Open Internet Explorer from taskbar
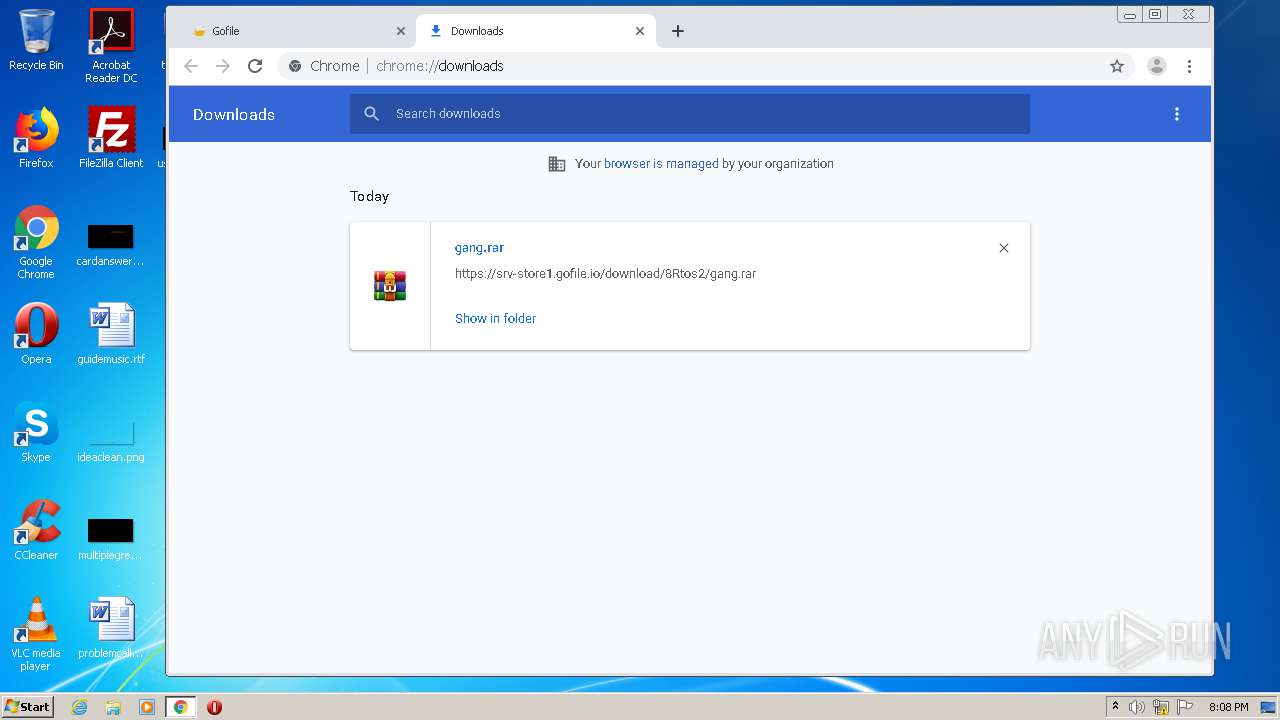1280x720 pixels. [x=79, y=707]
